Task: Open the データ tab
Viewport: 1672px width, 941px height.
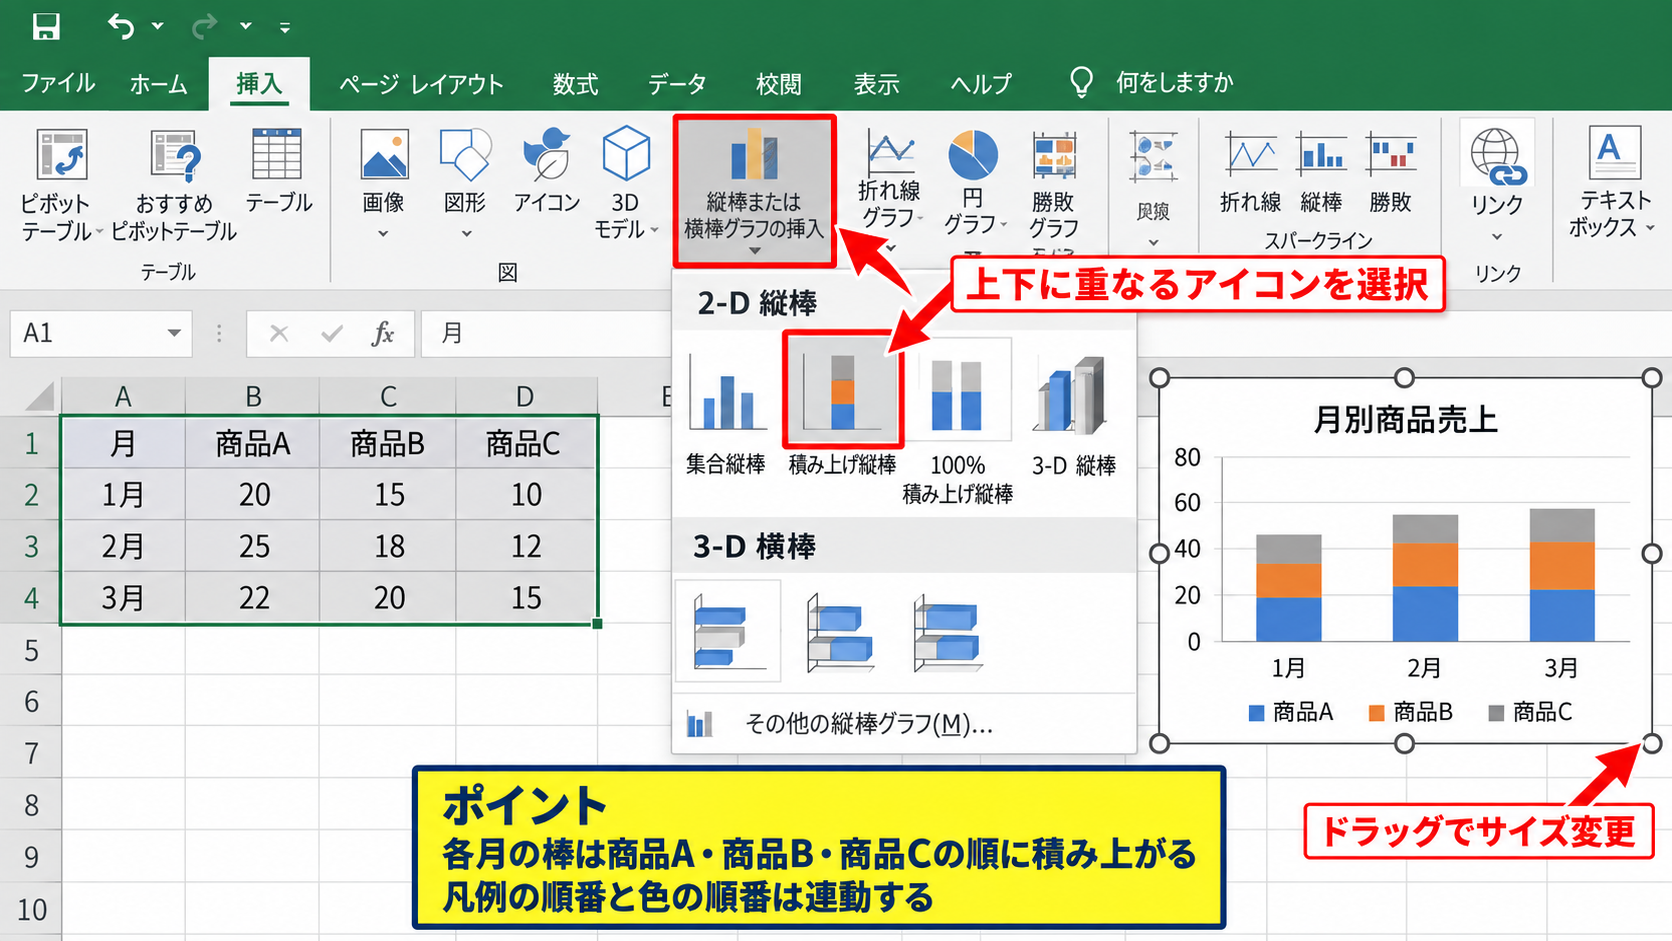Action: (x=677, y=84)
